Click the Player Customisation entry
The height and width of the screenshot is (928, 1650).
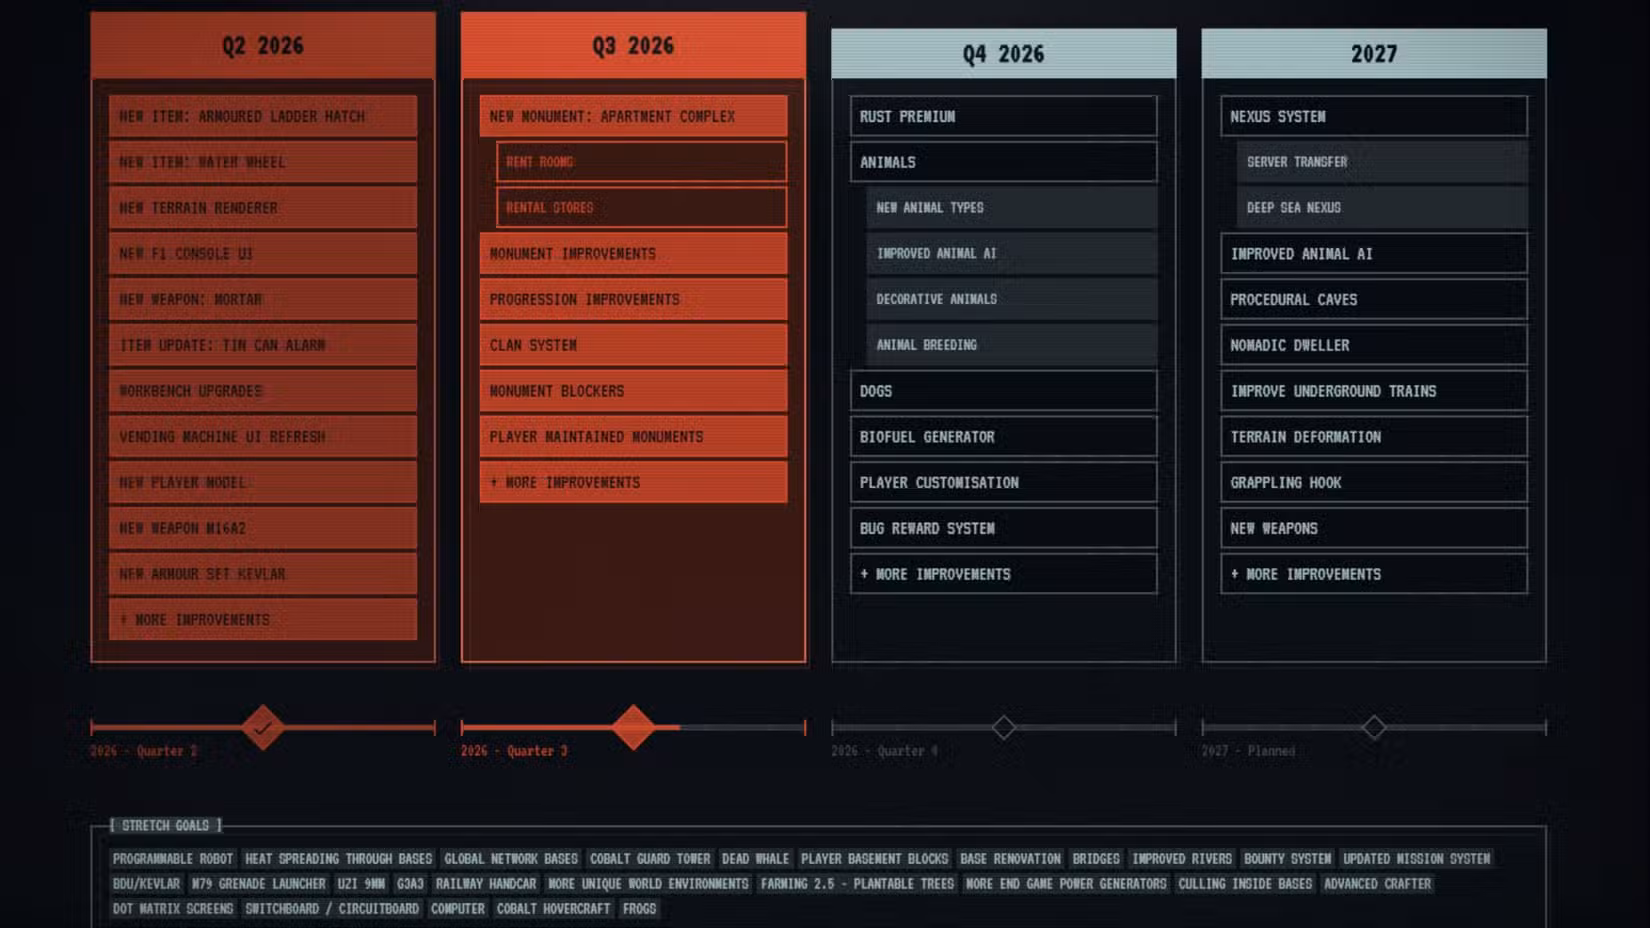[1004, 482]
